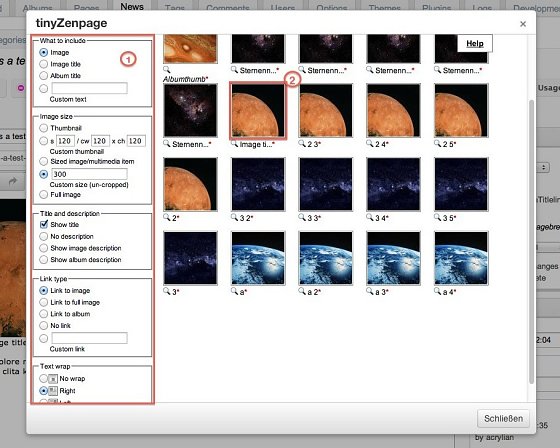The height and width of the screenshot is (448, 560).
Task: Choose Album title option
Action: [x=44, y=75]
